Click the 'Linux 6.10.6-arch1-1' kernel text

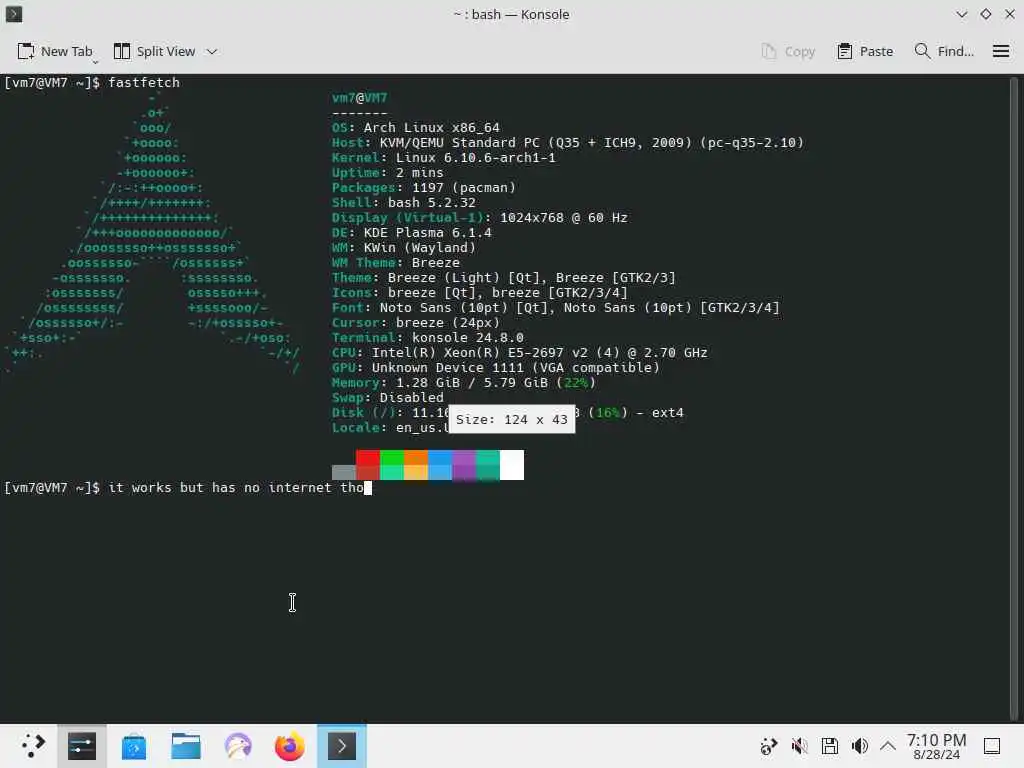point(475,157)
